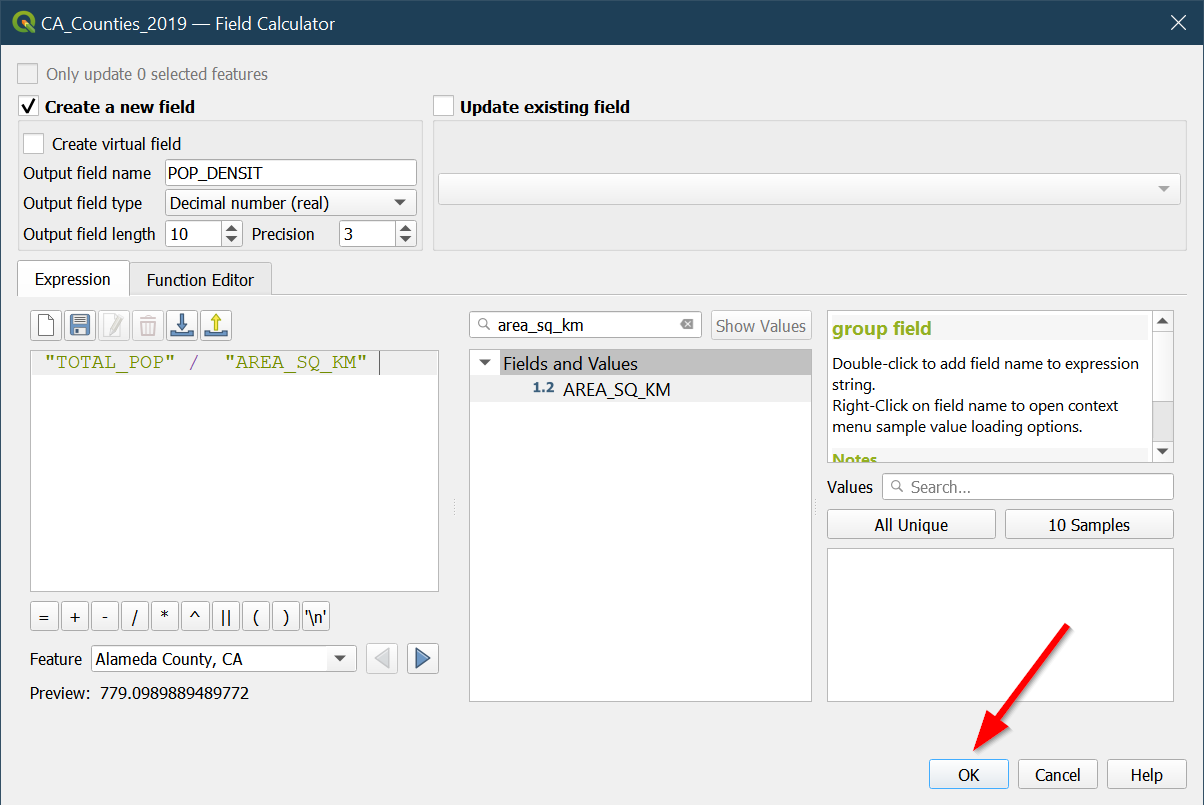Open the Feature selection dropdown
Viewport: 1204px width, 805px height.
pos(223,659)
